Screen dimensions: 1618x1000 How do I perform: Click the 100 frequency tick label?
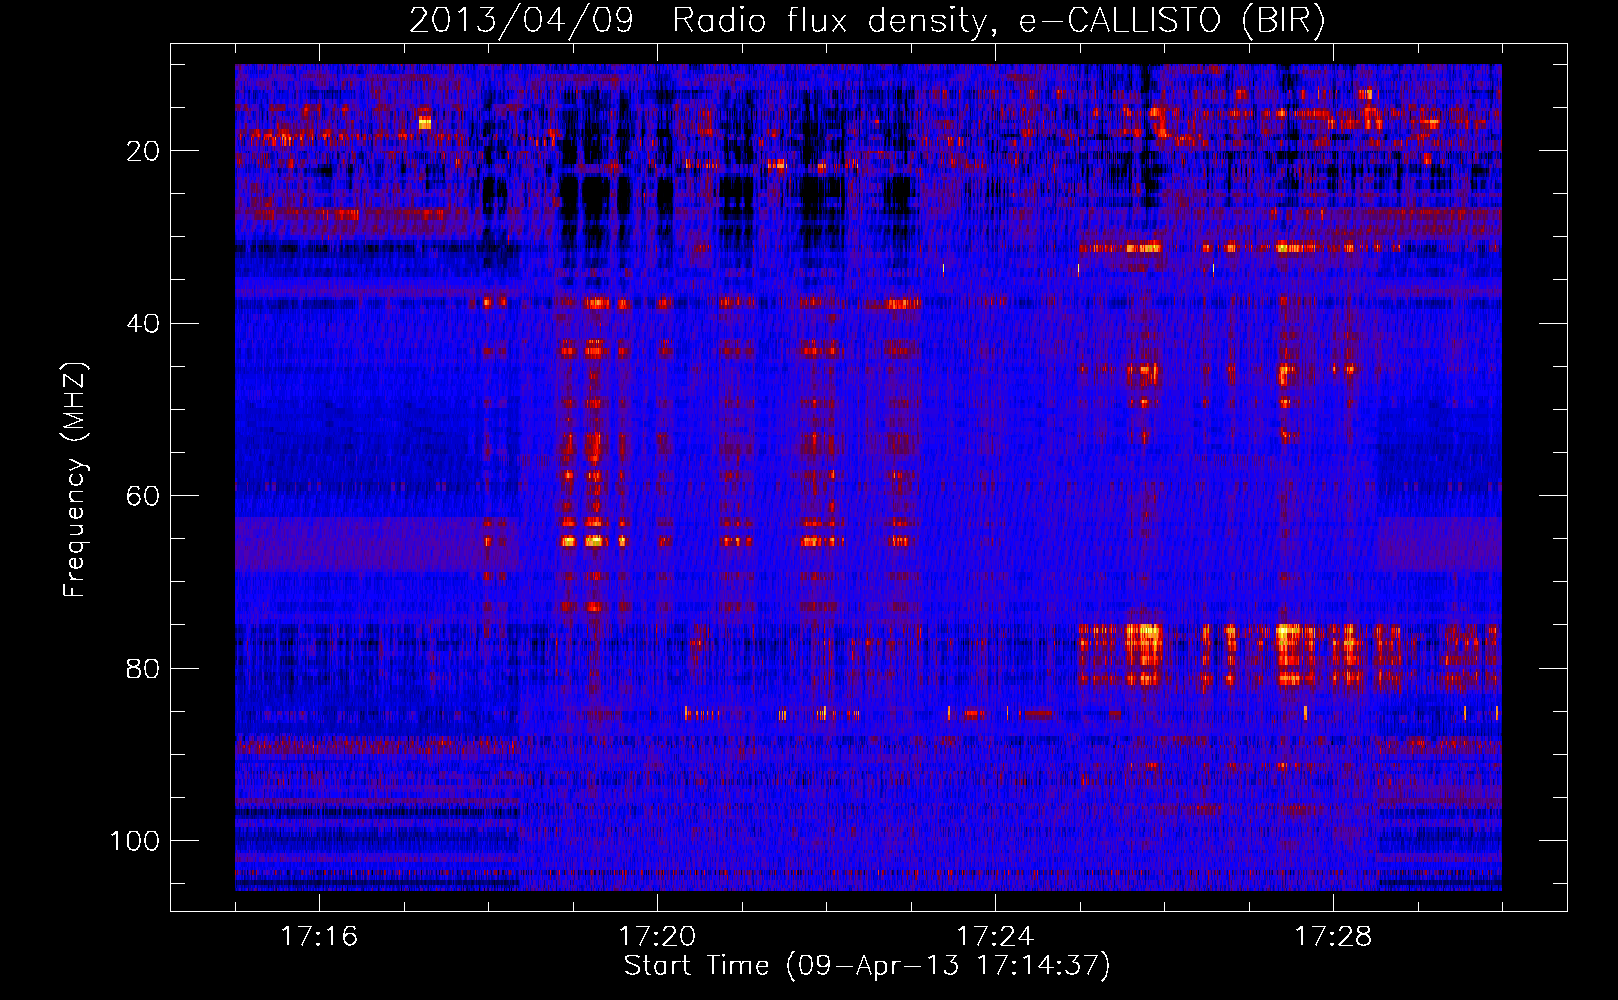point(136,841)
